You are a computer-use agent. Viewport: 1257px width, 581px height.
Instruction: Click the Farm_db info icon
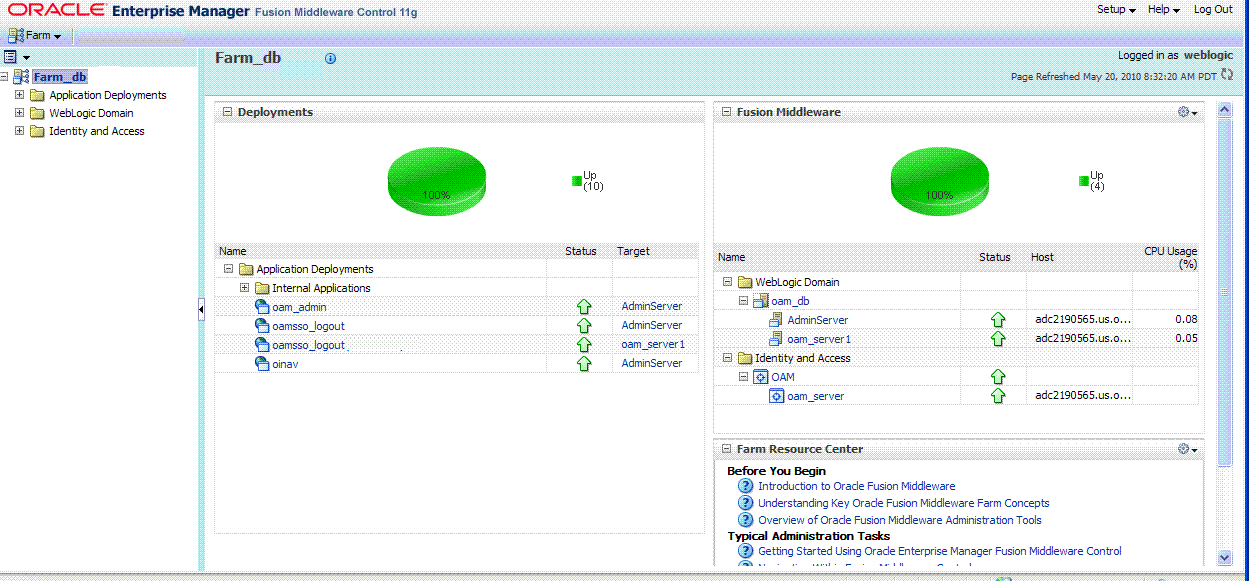coord(331,58)
